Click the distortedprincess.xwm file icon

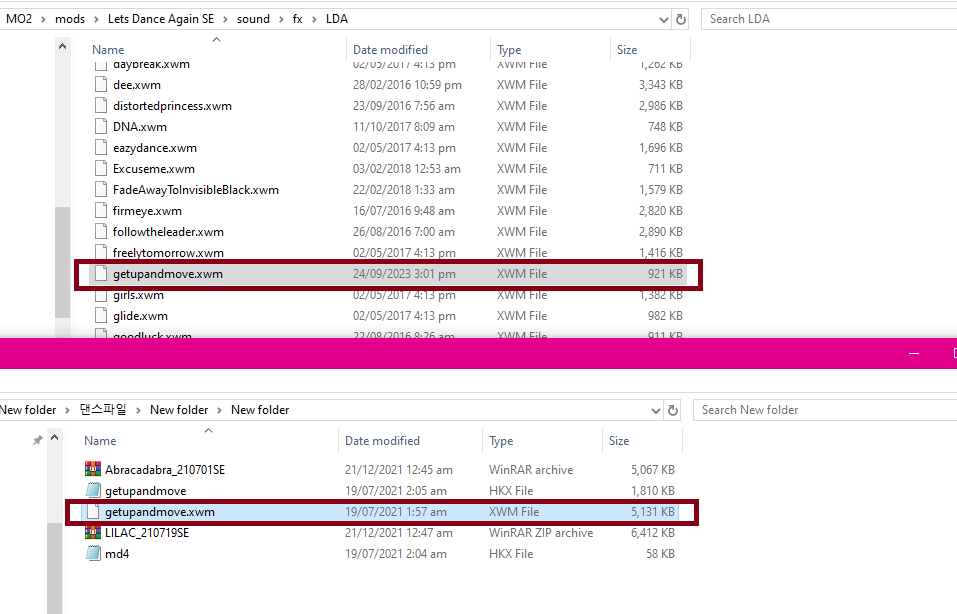pos(101,106)
